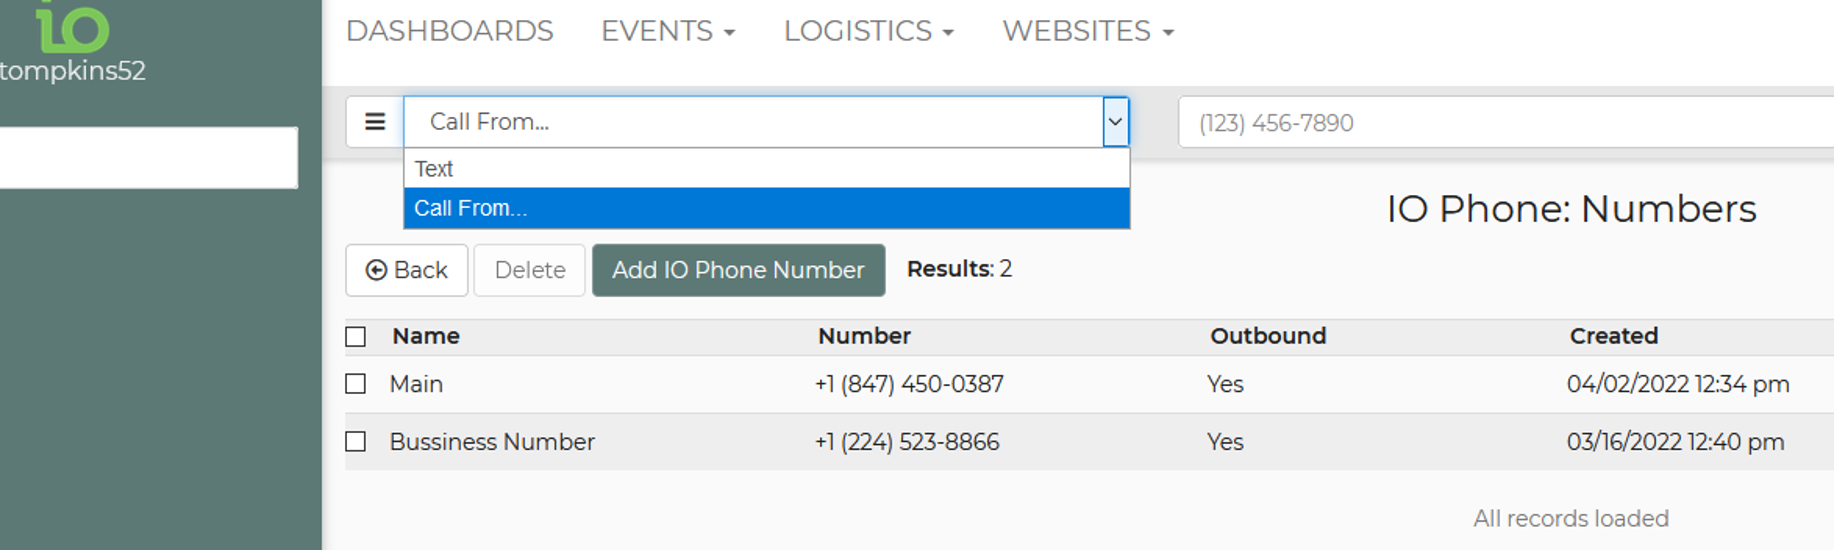The height and width of the screenshot is (550, 1834).
Task: Open the hamburger menu icon
Action: [375, 122]
